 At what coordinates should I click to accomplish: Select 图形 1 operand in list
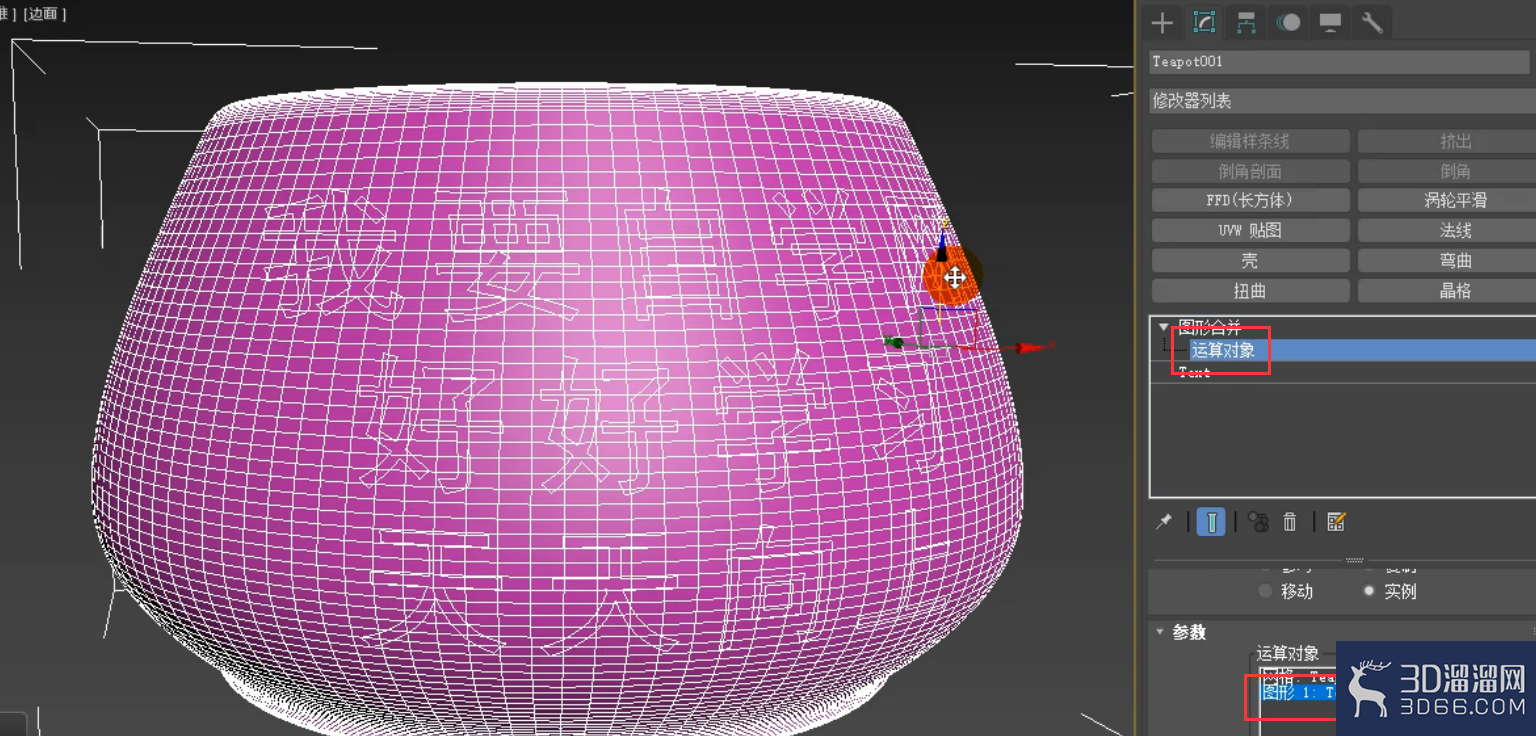[x=1298, y=692]
